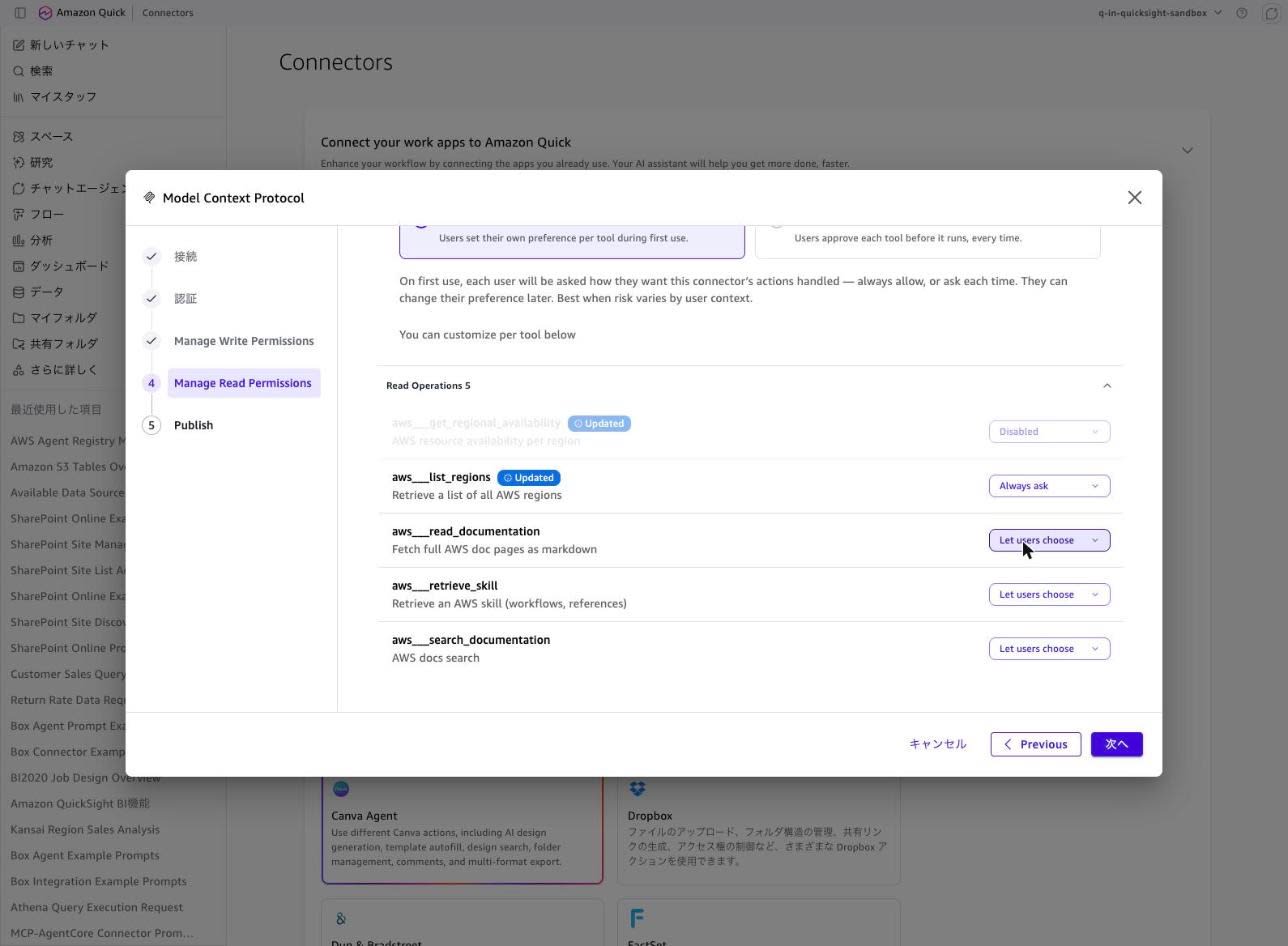1288x946 pixels.
Task: Open the Dropbox connector card
Action: point(759,828)
